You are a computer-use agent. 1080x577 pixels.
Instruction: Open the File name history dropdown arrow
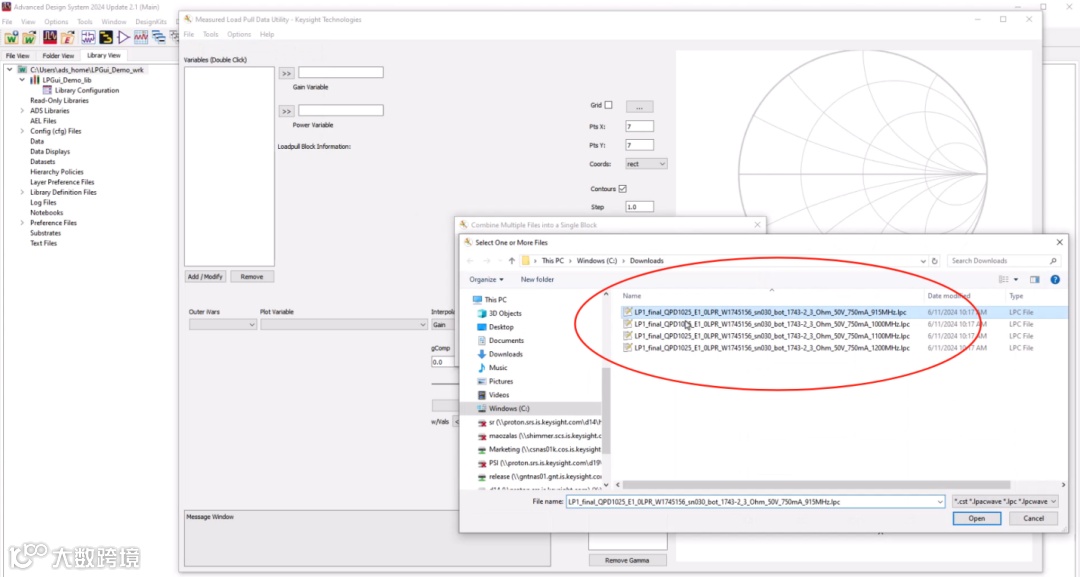pos(939,502)
